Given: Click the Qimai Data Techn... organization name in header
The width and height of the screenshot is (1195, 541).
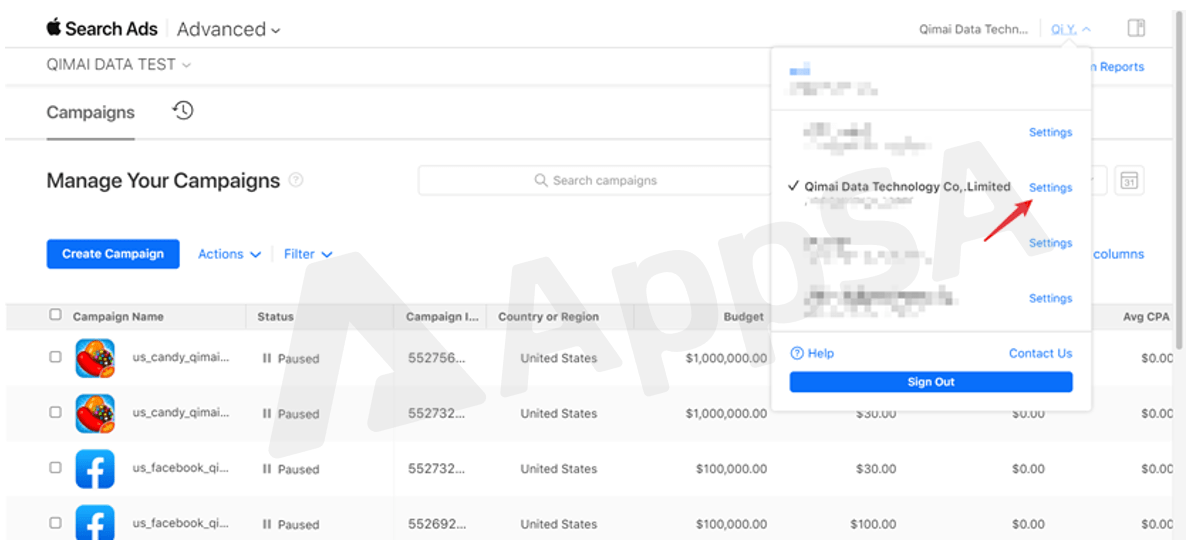Looking at the screenshot, I should coord(973,29).
